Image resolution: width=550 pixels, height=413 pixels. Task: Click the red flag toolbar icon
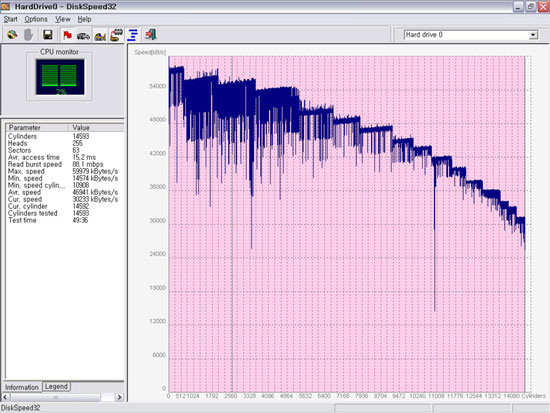click(x=67, y=35)
